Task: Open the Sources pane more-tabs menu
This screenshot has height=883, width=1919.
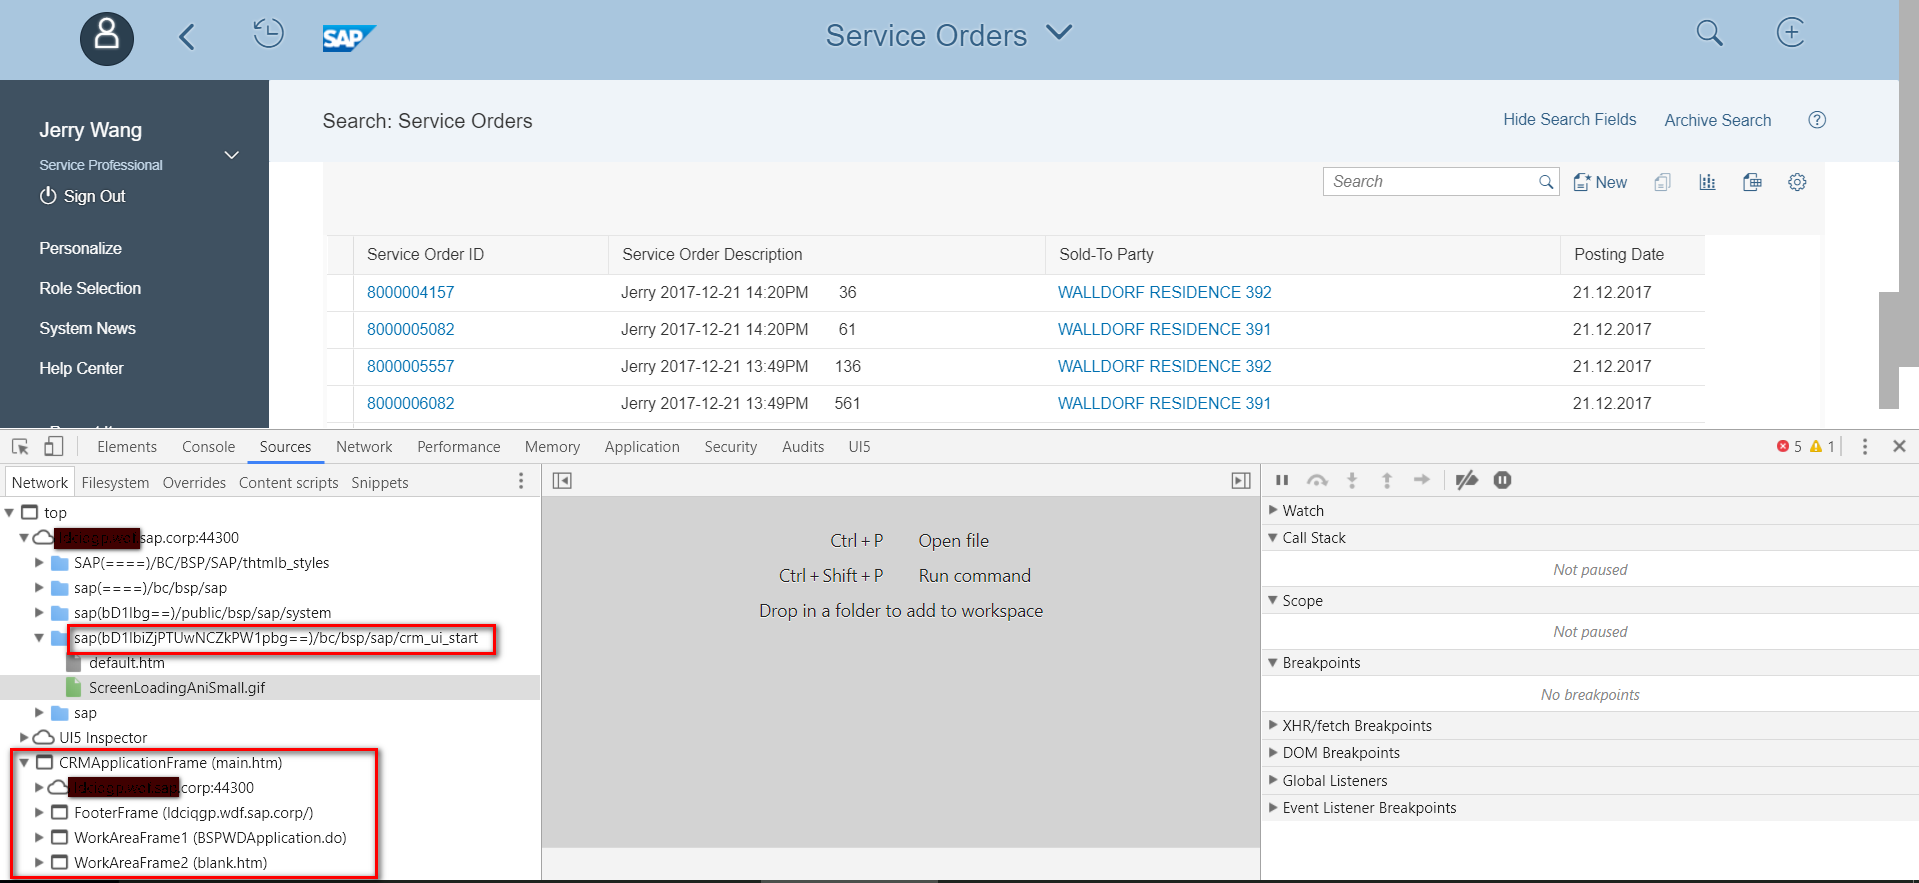Action: [521, 481]
